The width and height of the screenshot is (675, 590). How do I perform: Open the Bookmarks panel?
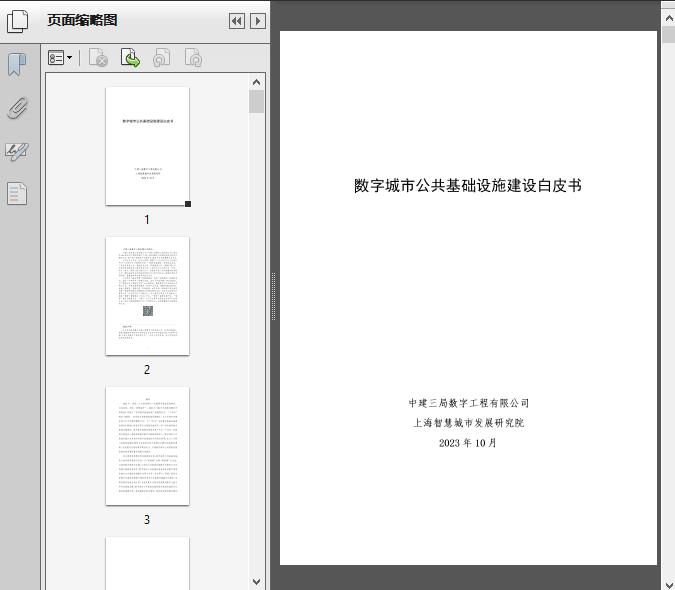point(17,65)
